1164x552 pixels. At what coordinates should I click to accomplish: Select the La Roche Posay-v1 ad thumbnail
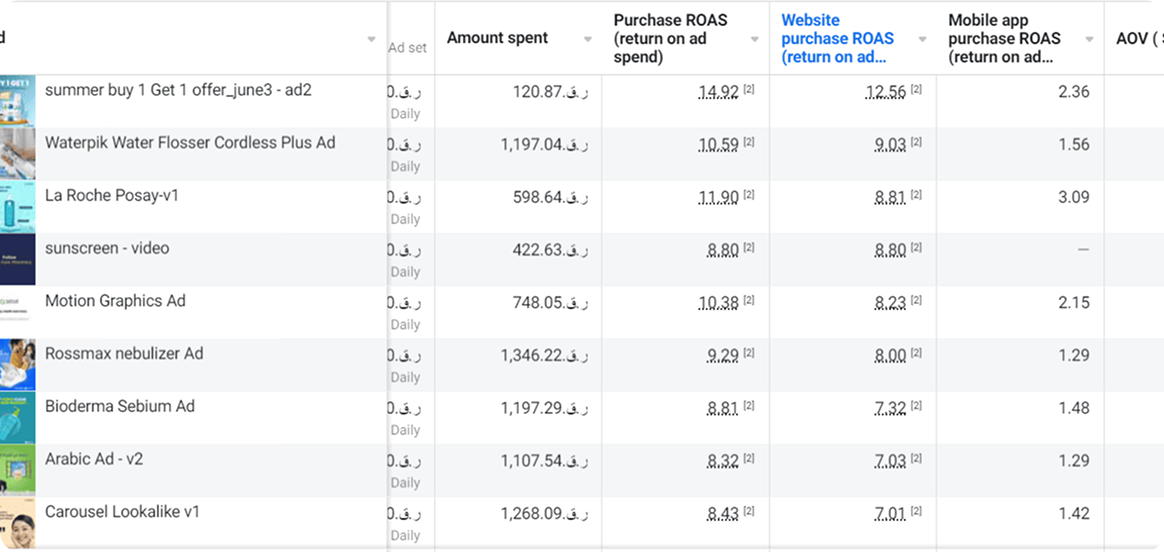17,207
